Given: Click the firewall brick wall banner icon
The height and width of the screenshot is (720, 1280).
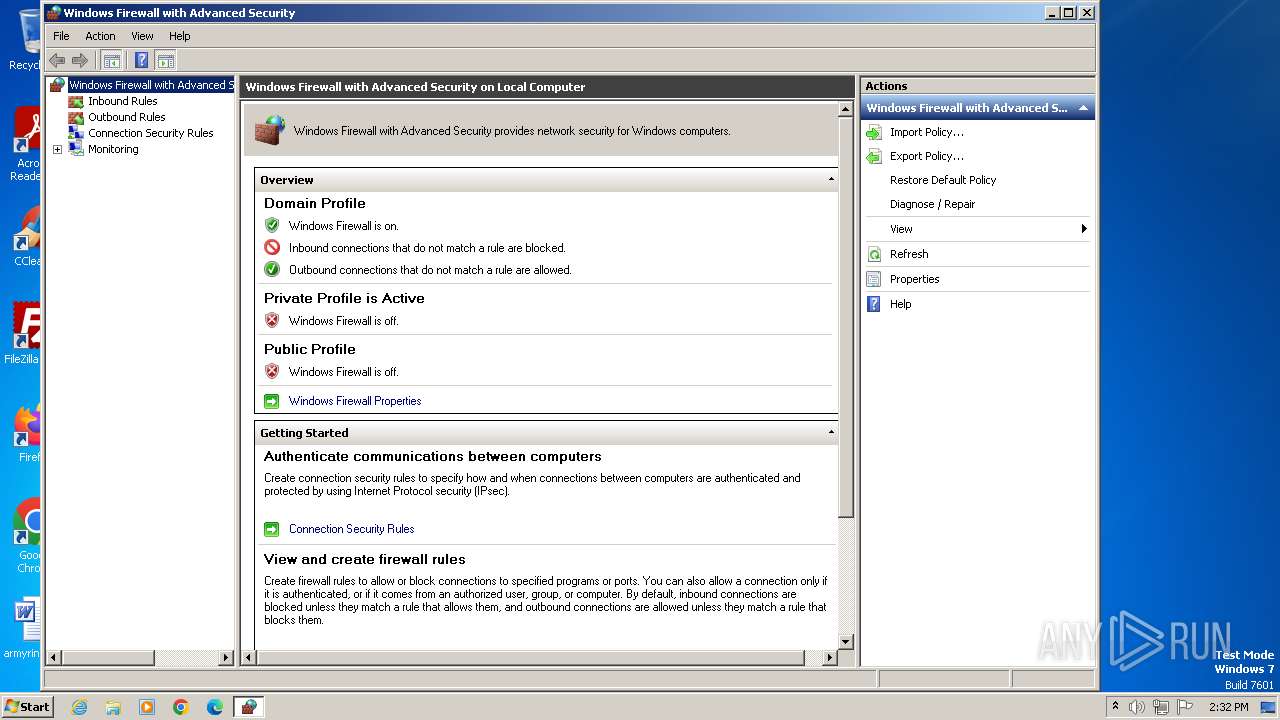Looking at the screenshot, I should (x=269, y=130).
